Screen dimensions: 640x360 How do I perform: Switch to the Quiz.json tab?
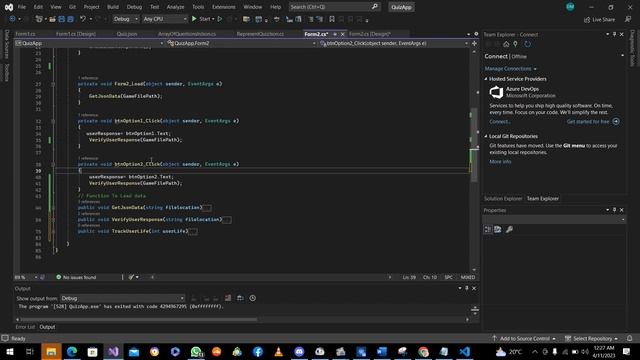click(127, 34)
